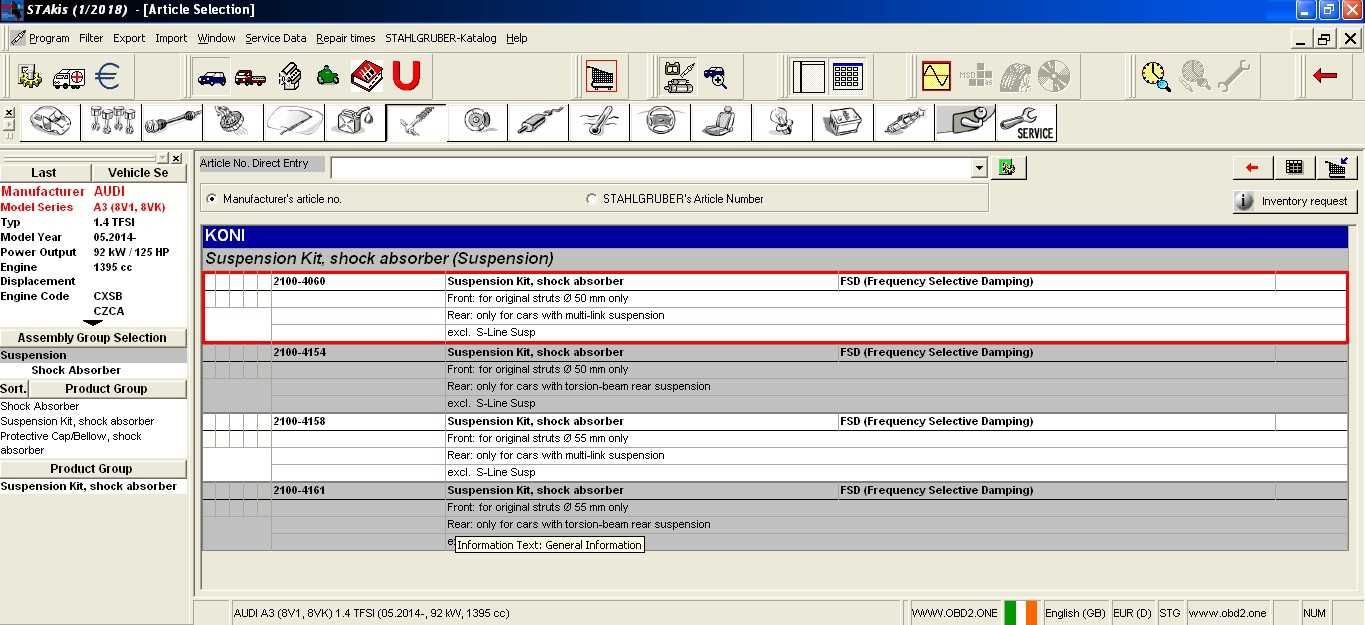
Task: Select Shock Absorber in product list
Action: (x=40, y=406)
